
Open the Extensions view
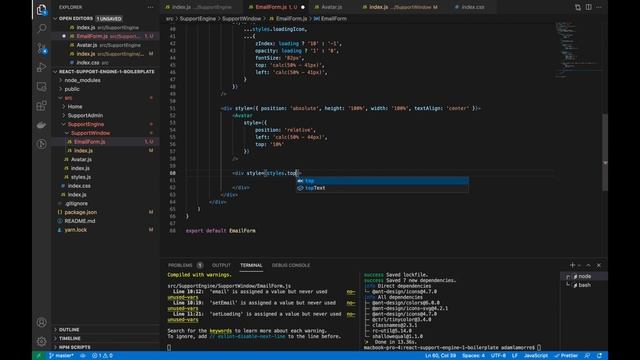pos(42,106)
